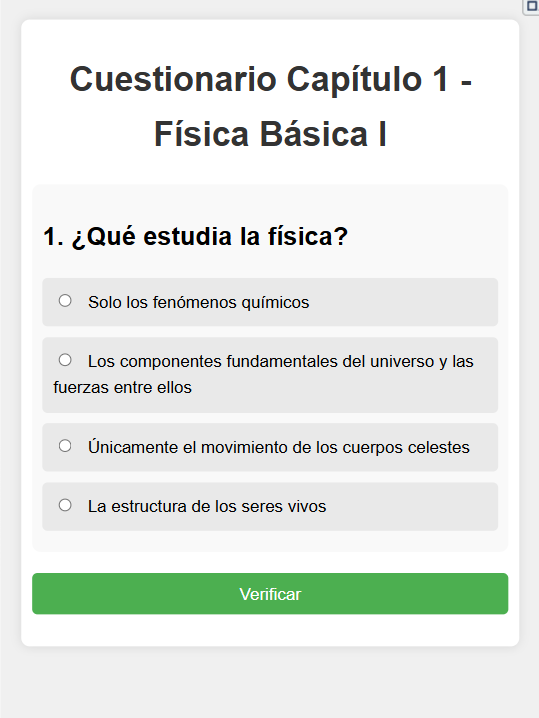The width and height of the screenshot is (539, 718).
Task: Click the green Verificar button
Action: (270, 593)
